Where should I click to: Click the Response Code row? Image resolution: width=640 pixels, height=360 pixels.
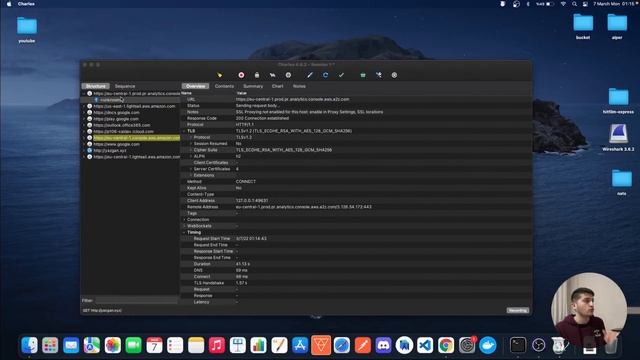click(356, 118)
